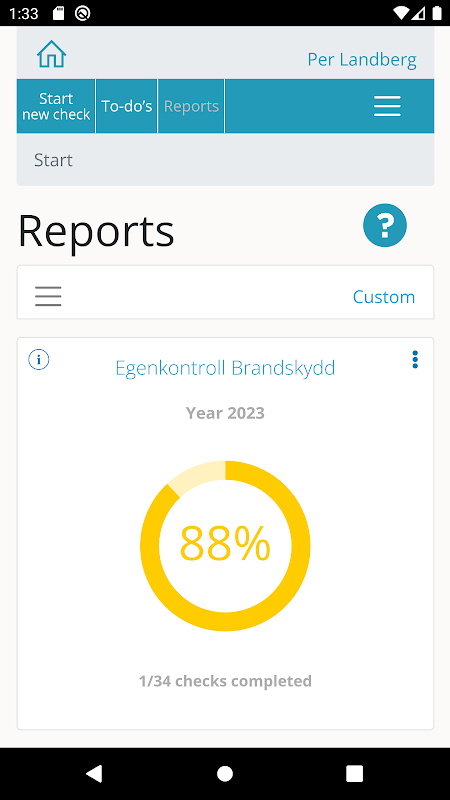
Task: Click the Year 2023 label
Action: click(x=225, y=413)
